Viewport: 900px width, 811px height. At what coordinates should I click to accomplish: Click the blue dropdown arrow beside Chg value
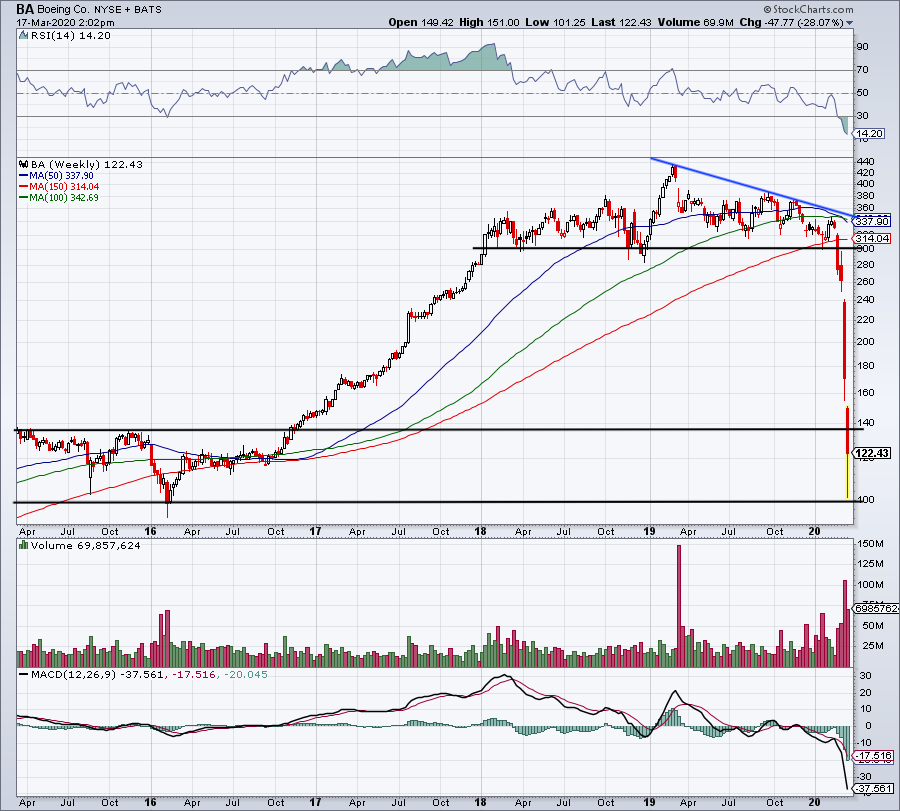(849, 23)
